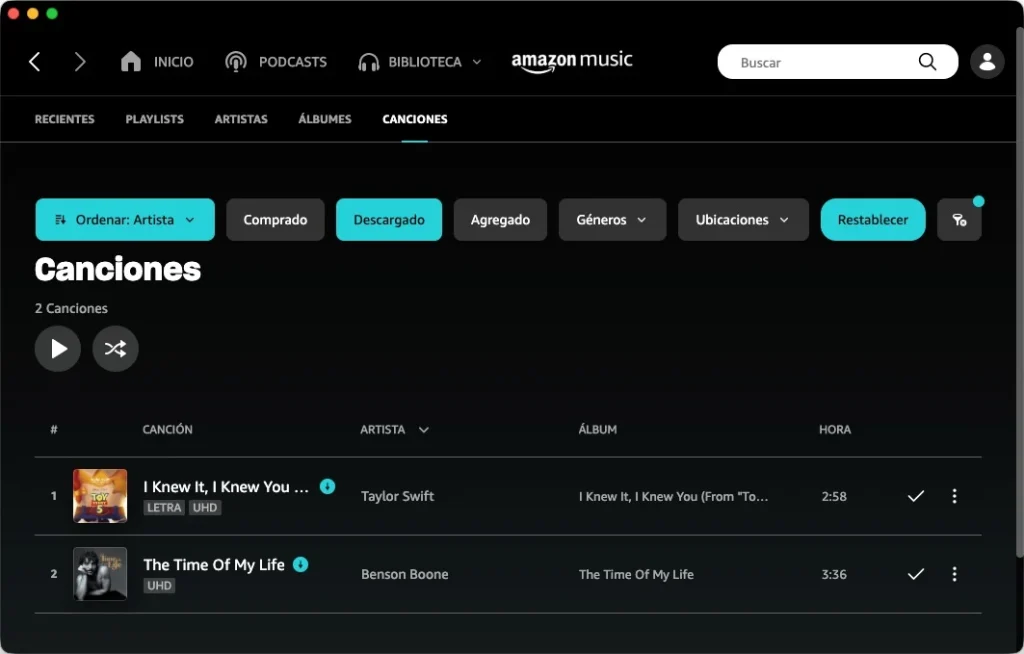Screen dimensions: 1024x654
Task: Minimize the window with yellow button
Action: (33, 14)
